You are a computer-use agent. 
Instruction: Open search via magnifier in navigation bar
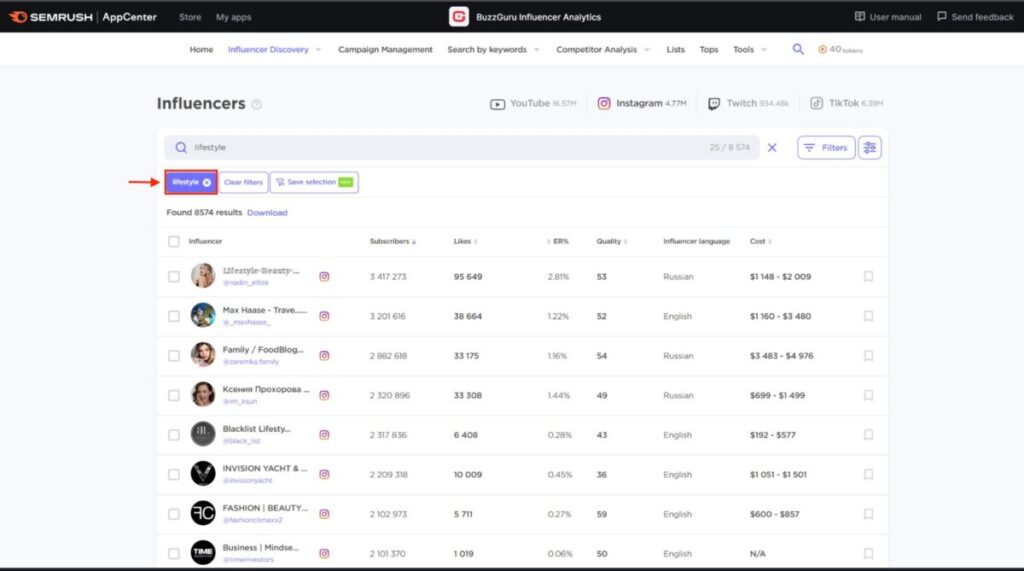click(798, 49)
